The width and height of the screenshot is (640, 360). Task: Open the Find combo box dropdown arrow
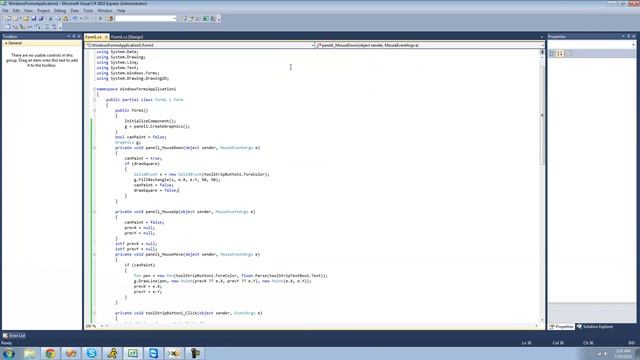pyautogui.click(x=174, y=18)
